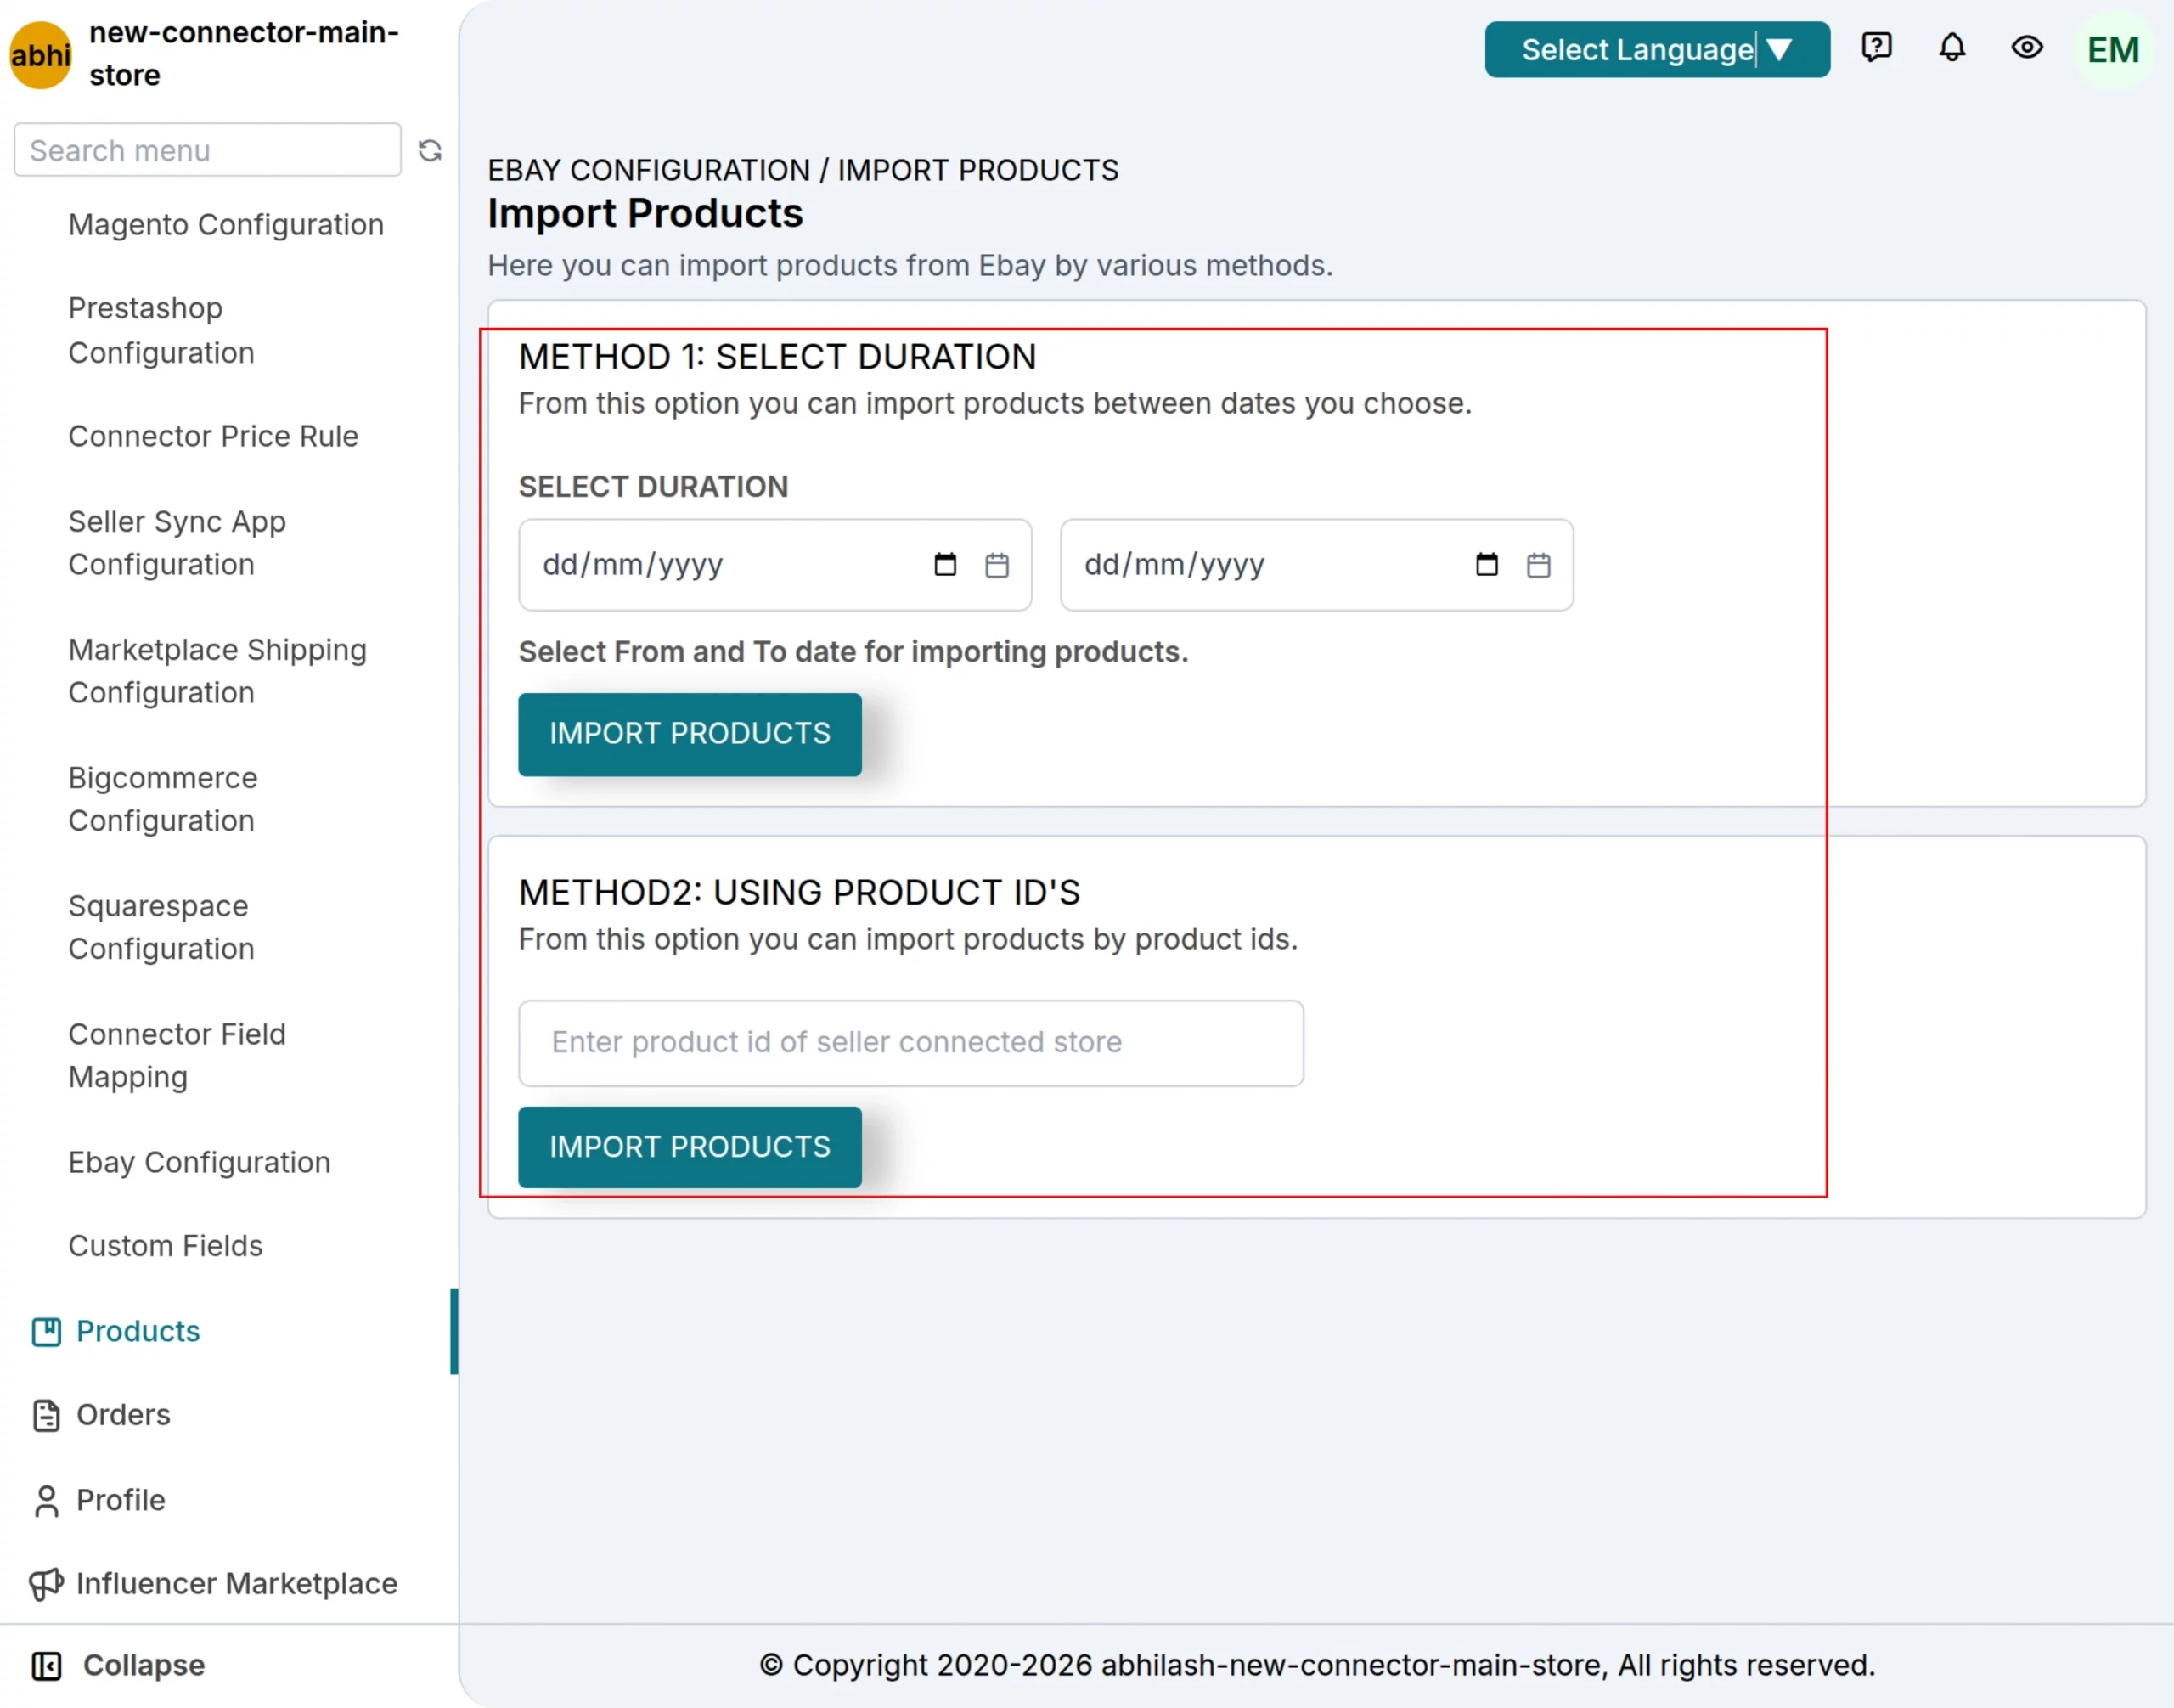Click Import Products button under Method 1
The width and height of the screenshot is (2174, 1708).
tap(690, 735)
